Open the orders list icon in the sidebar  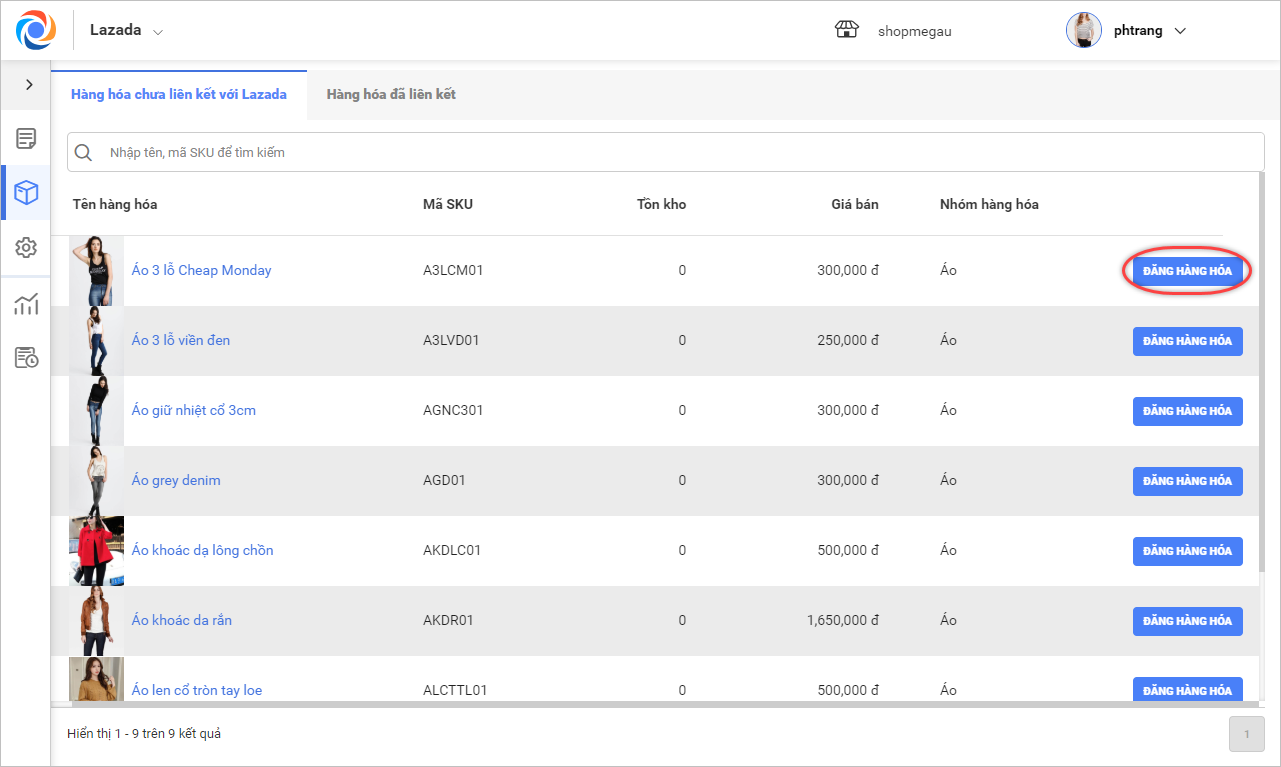pyautogui.click(x=26, y=138)
